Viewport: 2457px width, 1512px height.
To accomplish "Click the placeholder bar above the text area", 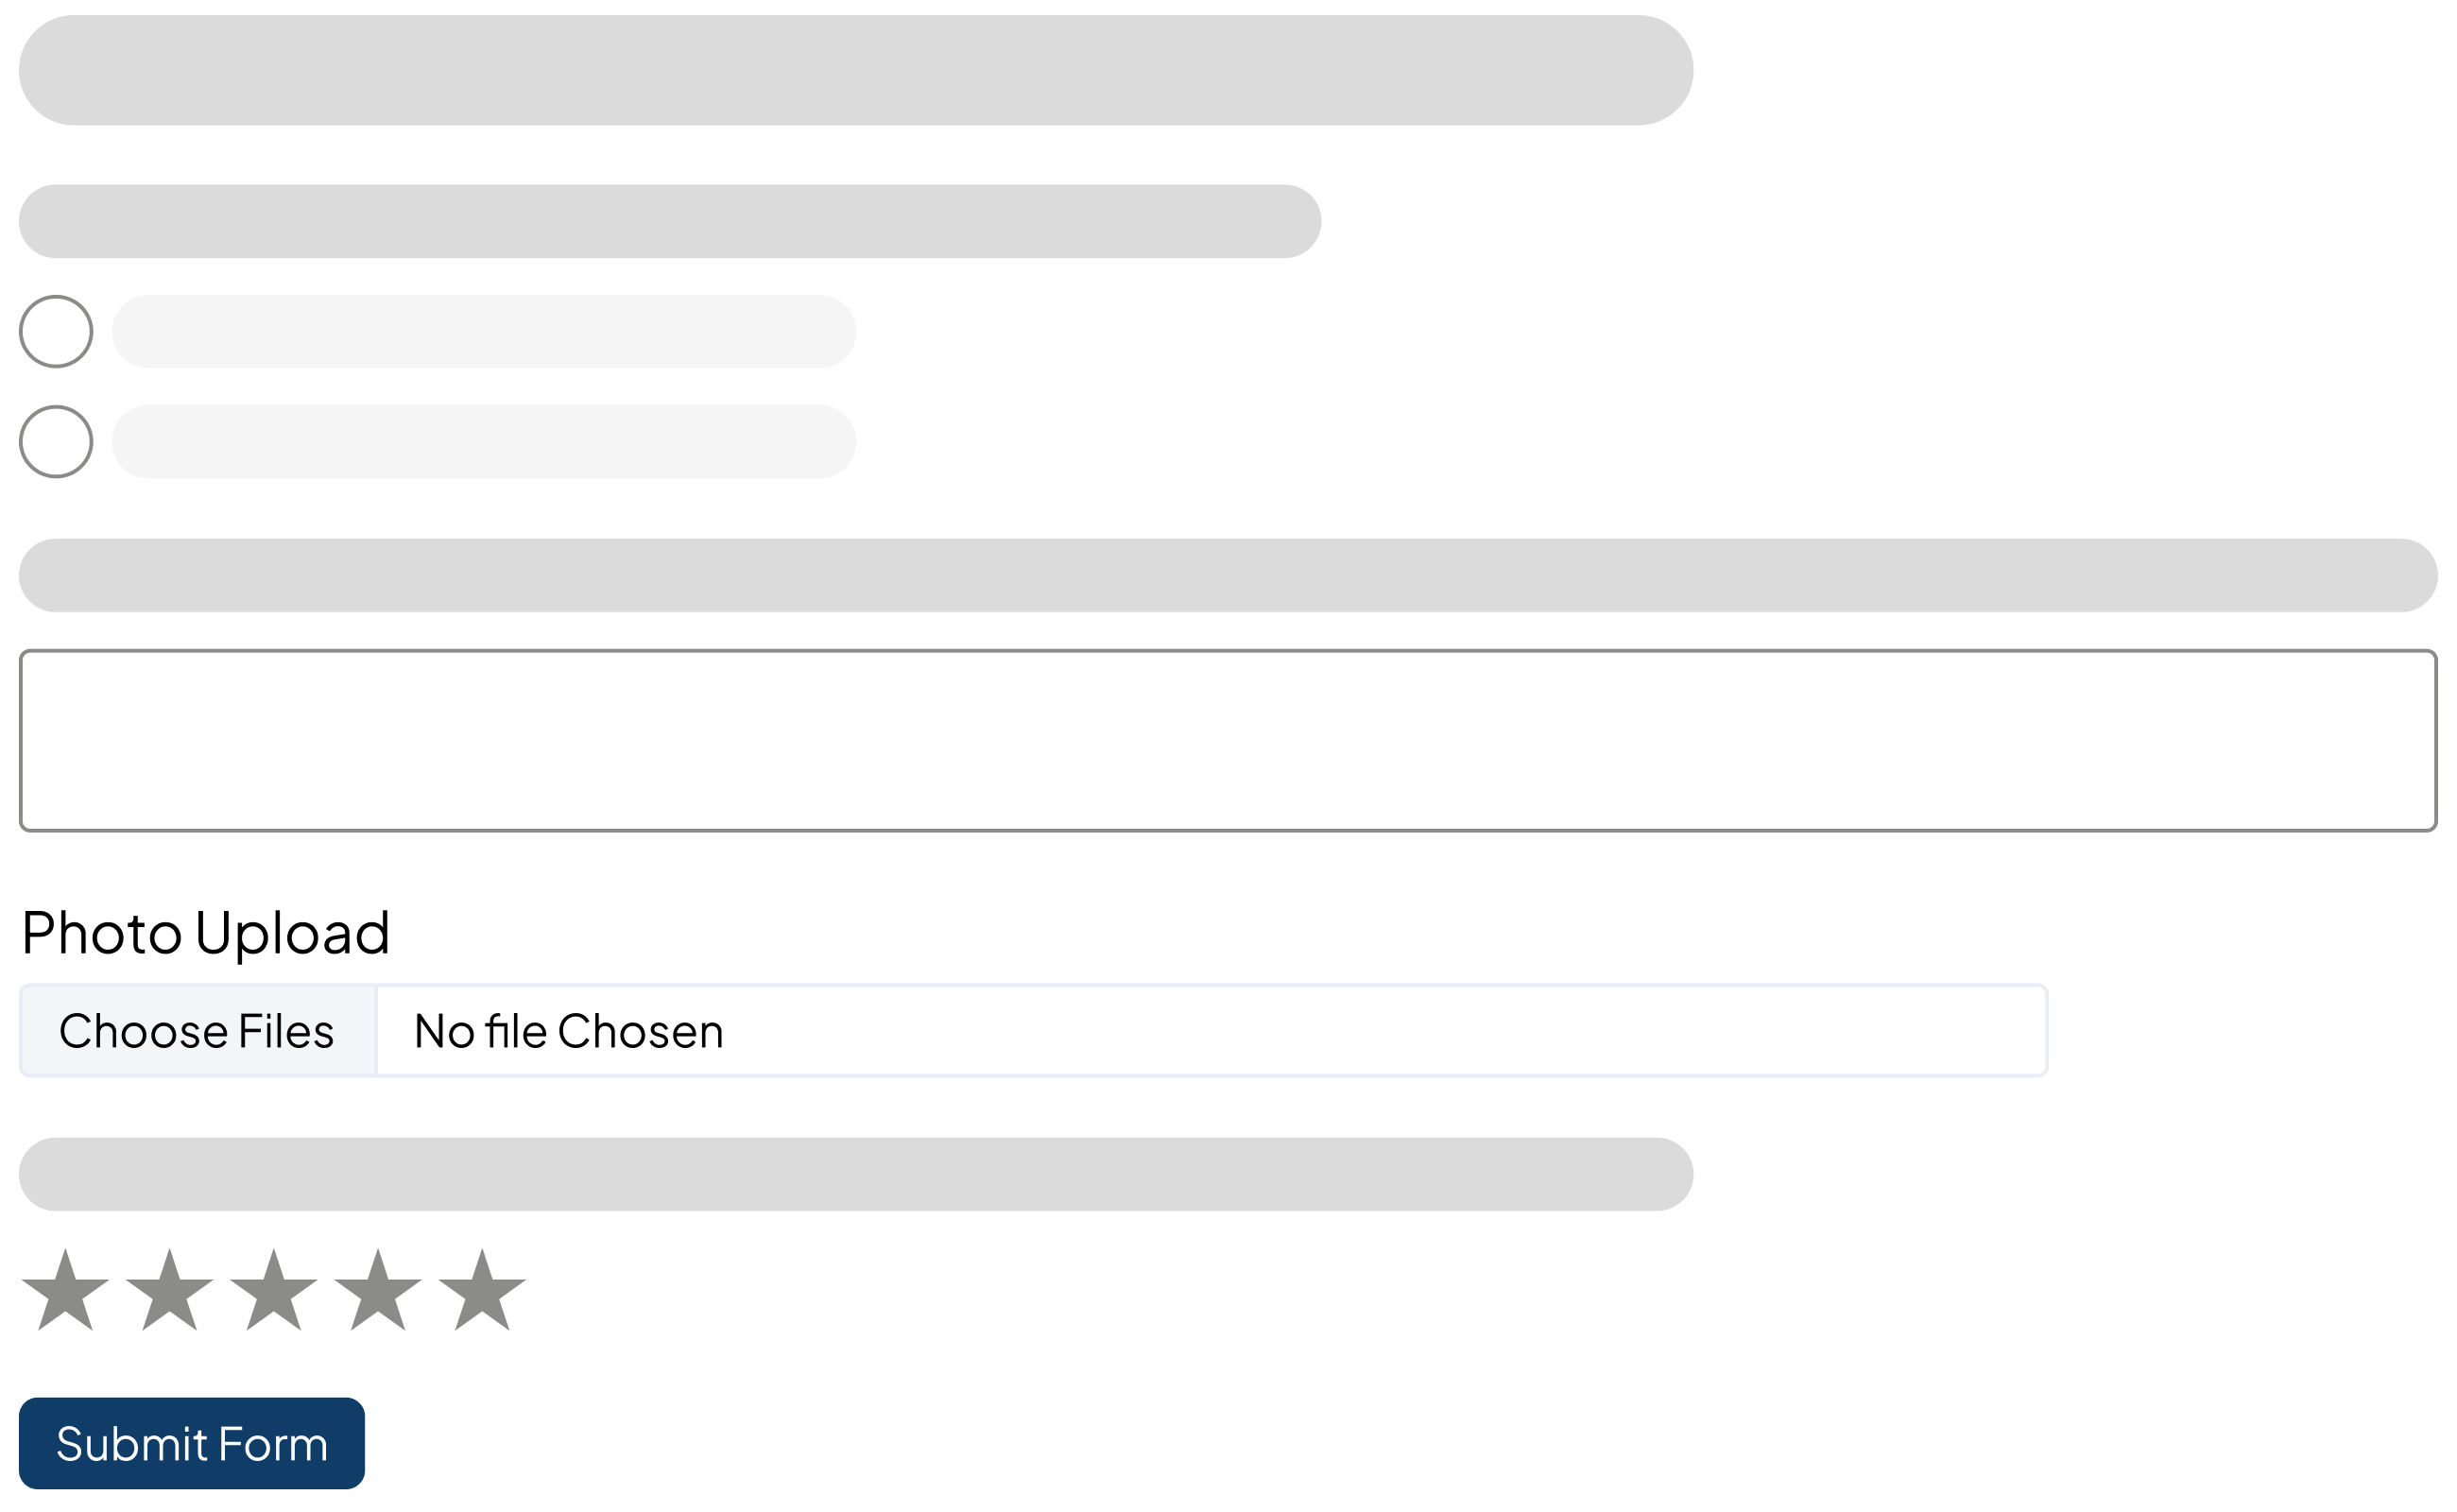I will (1228, 575).
